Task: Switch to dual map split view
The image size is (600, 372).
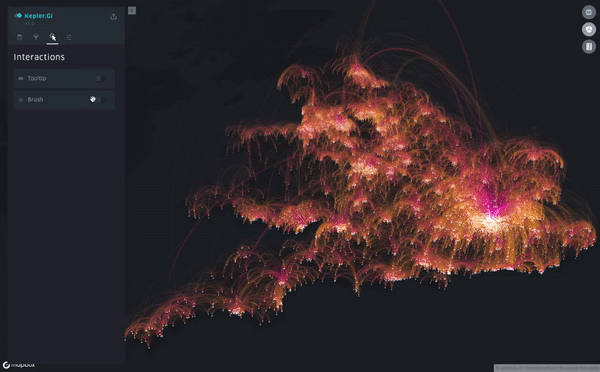Action: pos(589,12)
